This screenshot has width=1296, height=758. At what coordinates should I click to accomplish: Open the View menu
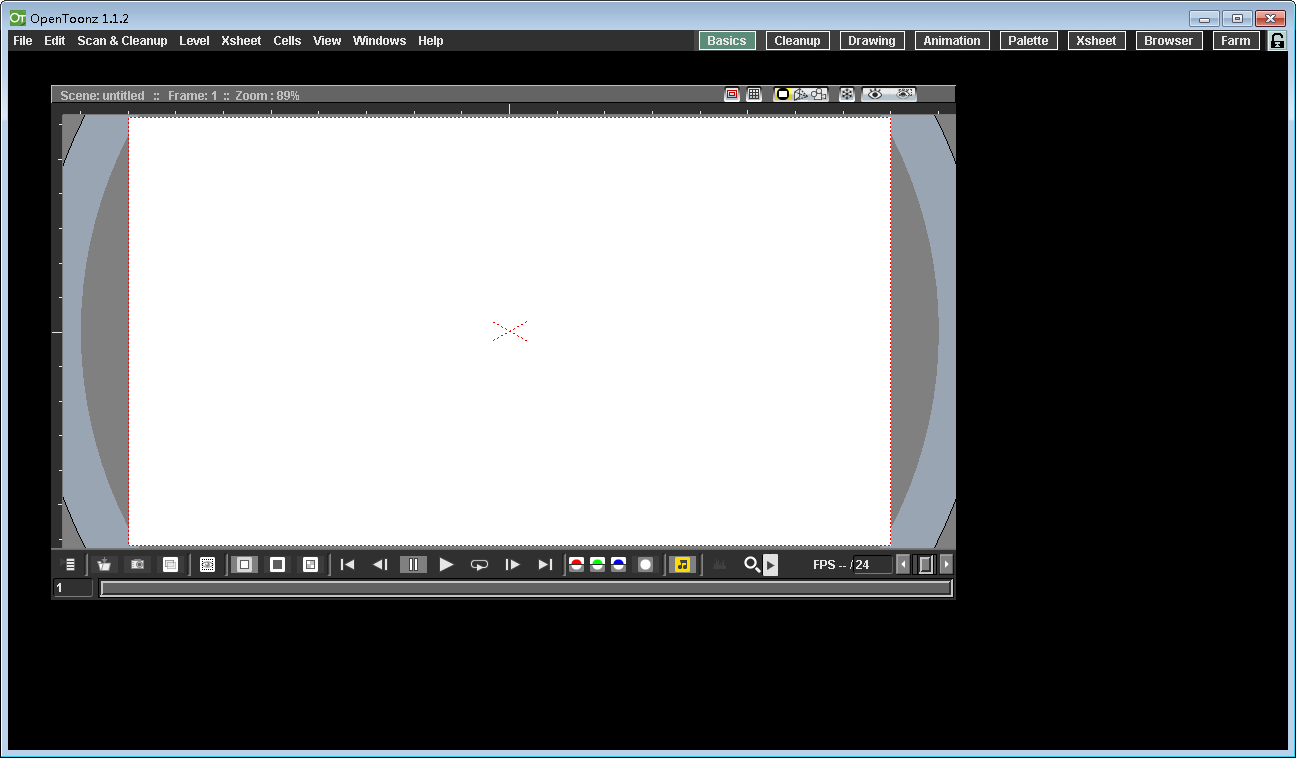(x=327, y=41)
